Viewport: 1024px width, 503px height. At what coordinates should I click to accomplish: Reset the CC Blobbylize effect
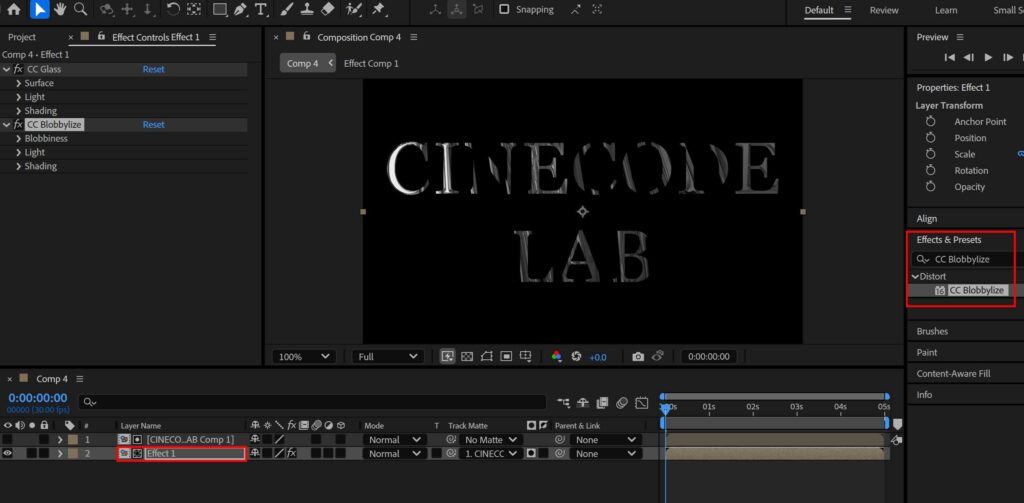click(x=153, y=125)
